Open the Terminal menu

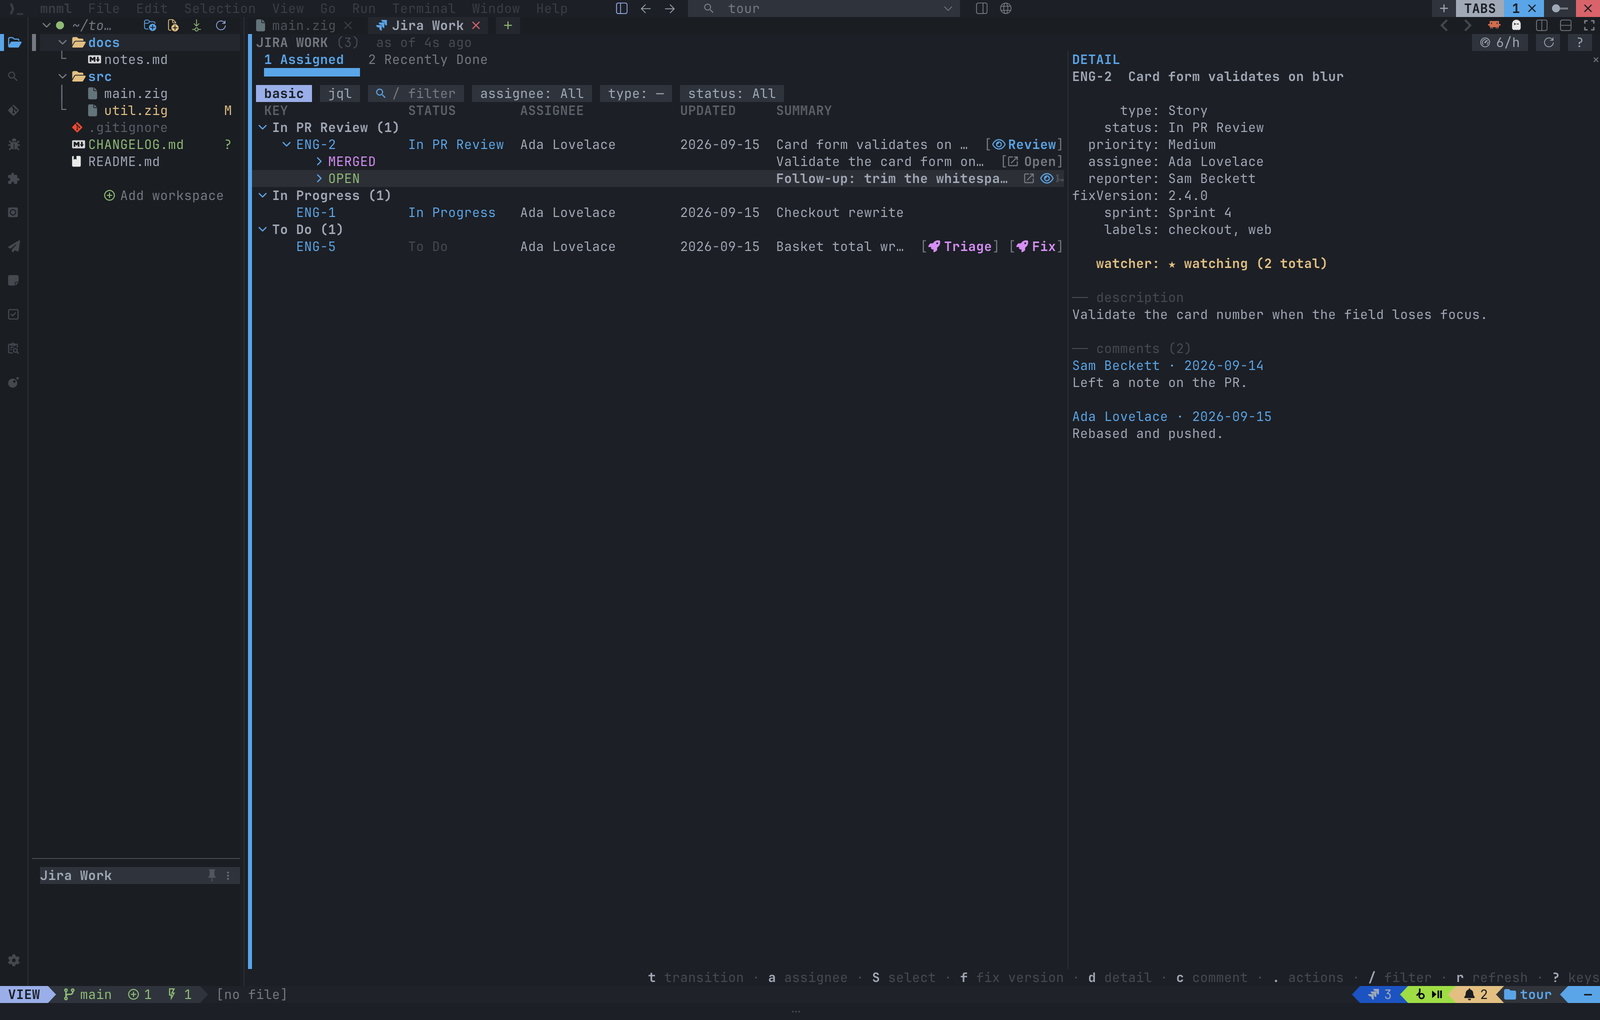click(x=424, y=8)
